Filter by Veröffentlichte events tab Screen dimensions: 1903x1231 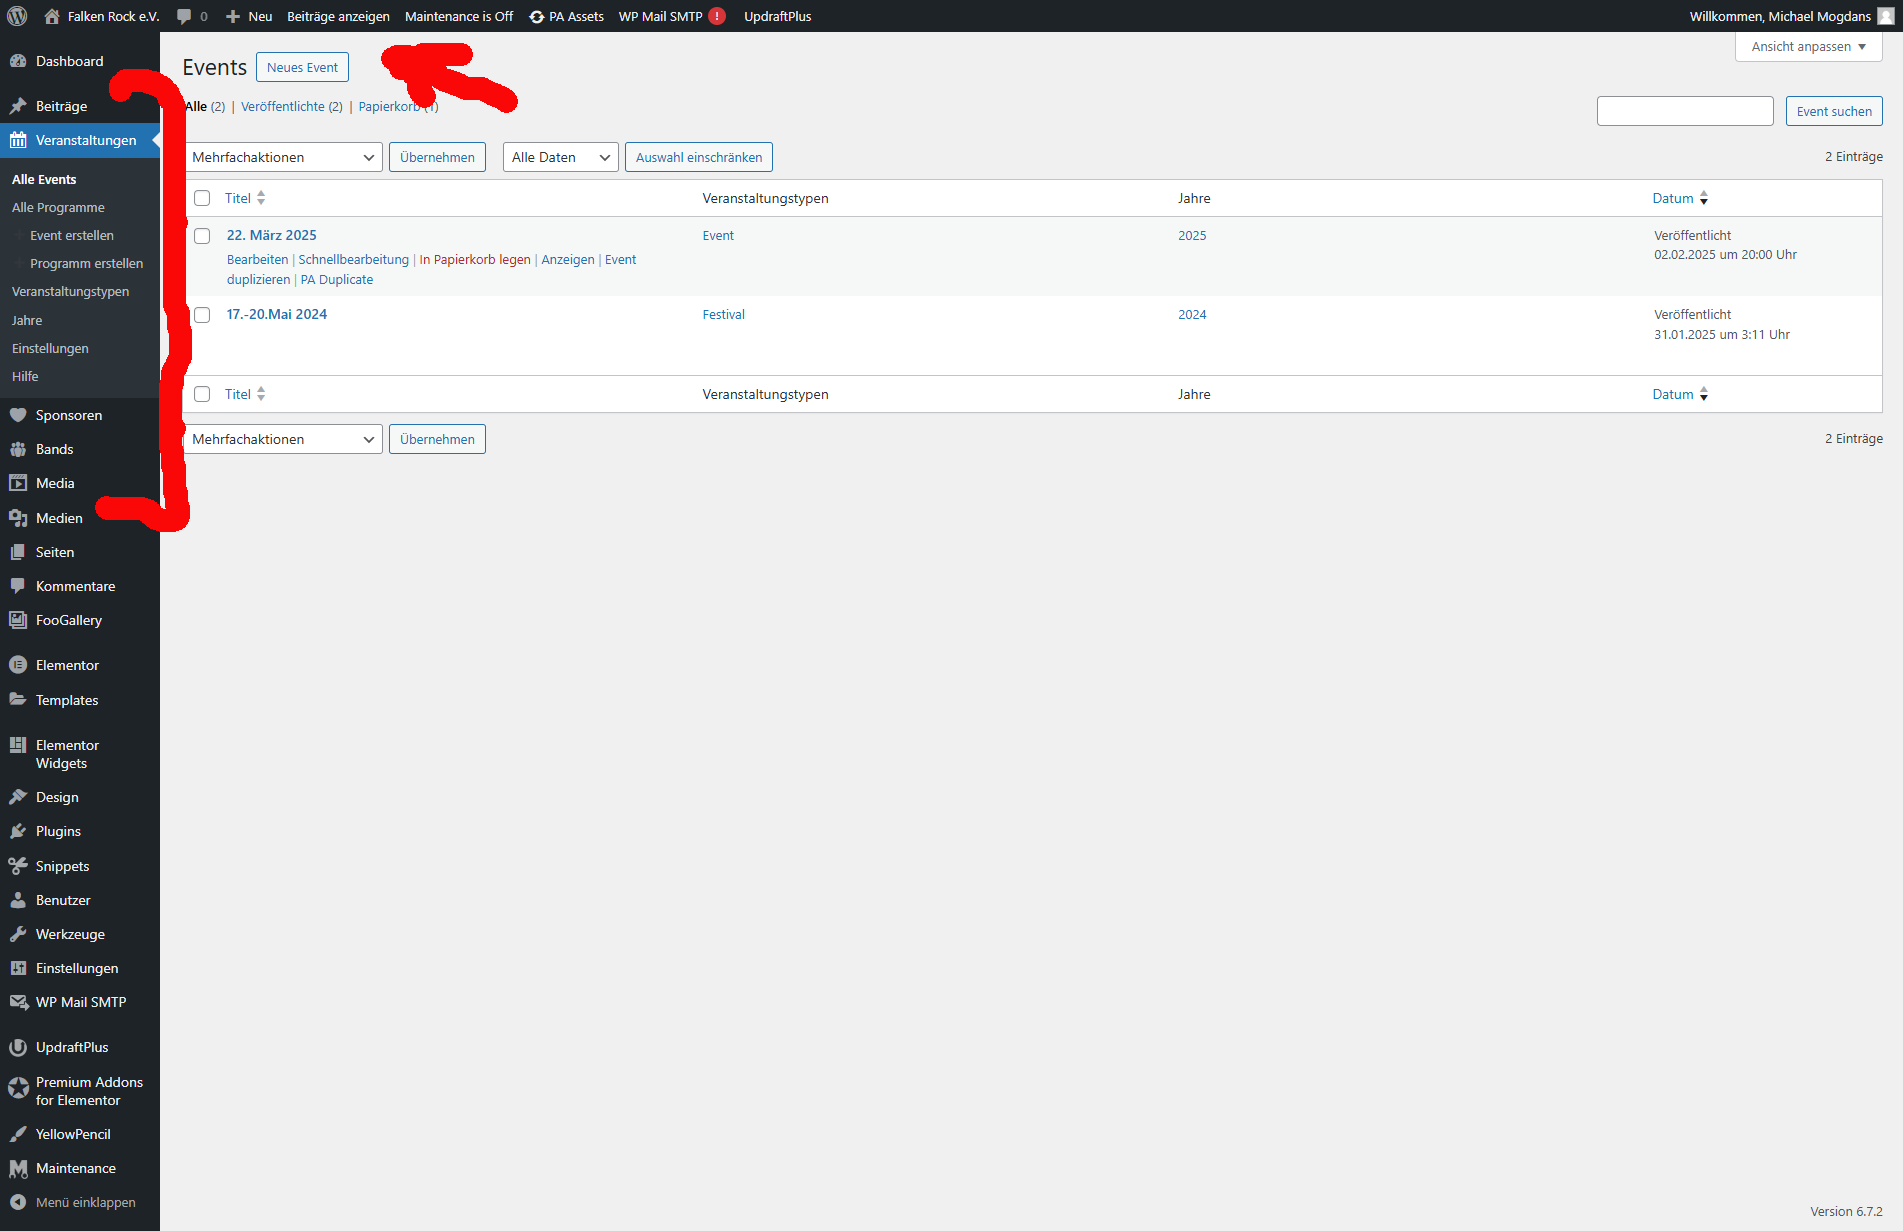click(x=283, y=106)
